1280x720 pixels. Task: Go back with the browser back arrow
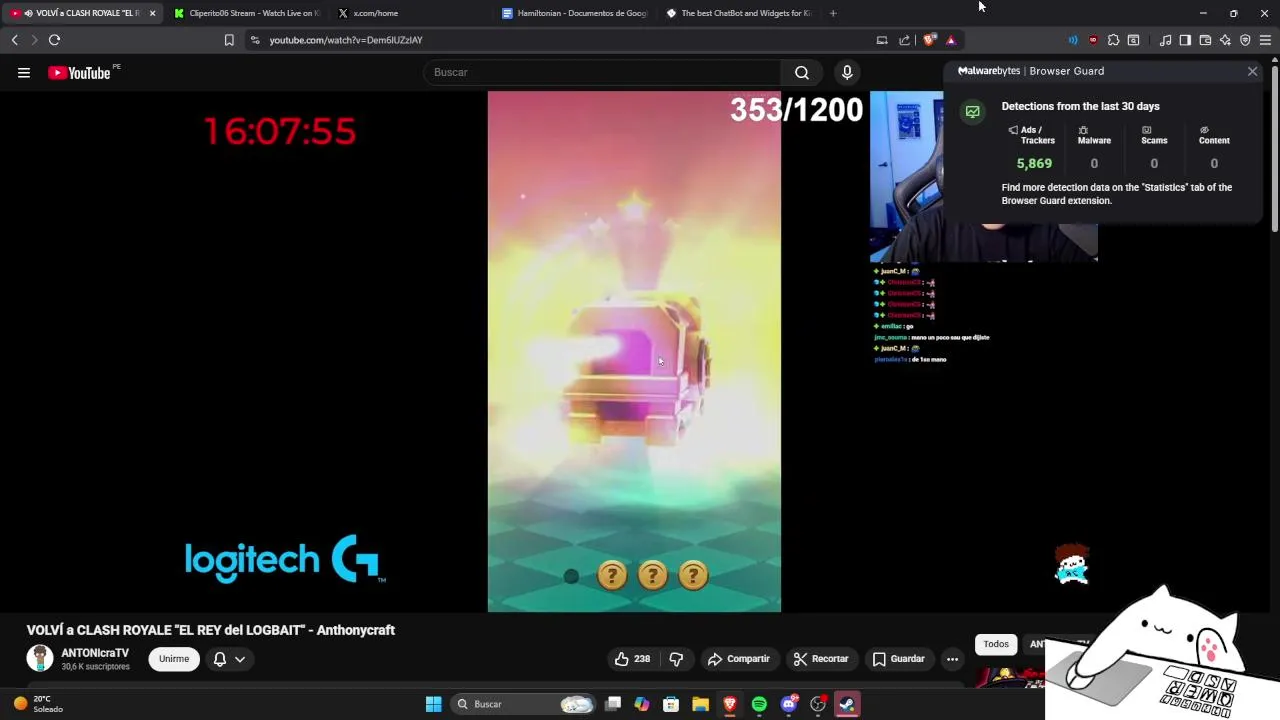click(x=14, y=40)
